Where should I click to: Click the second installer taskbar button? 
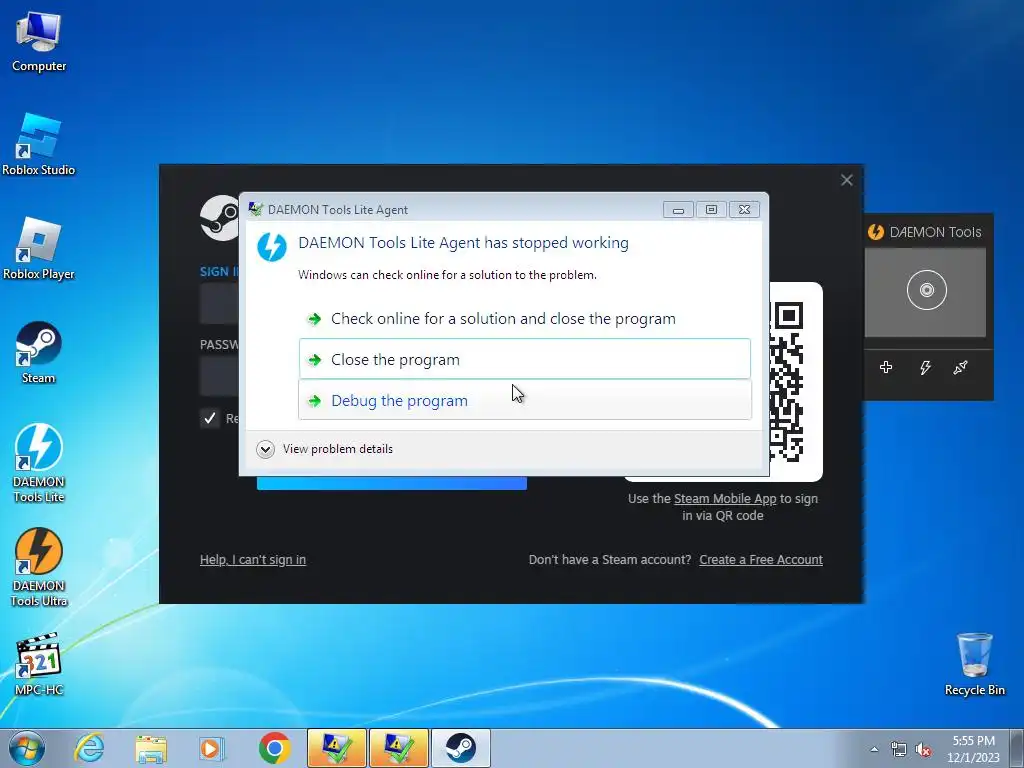tap(398, 748)
